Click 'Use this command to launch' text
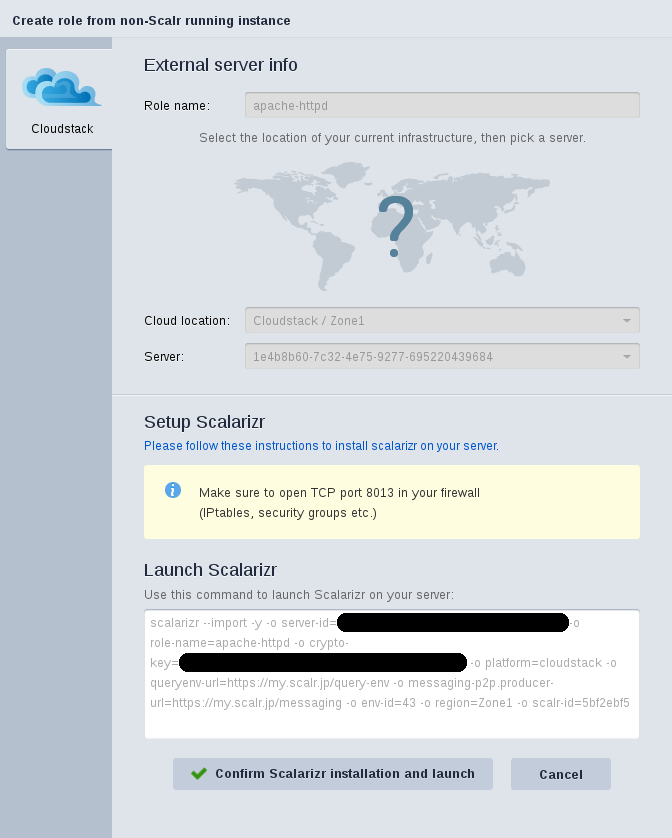This screenshot has width=672, height=838. 299,595
